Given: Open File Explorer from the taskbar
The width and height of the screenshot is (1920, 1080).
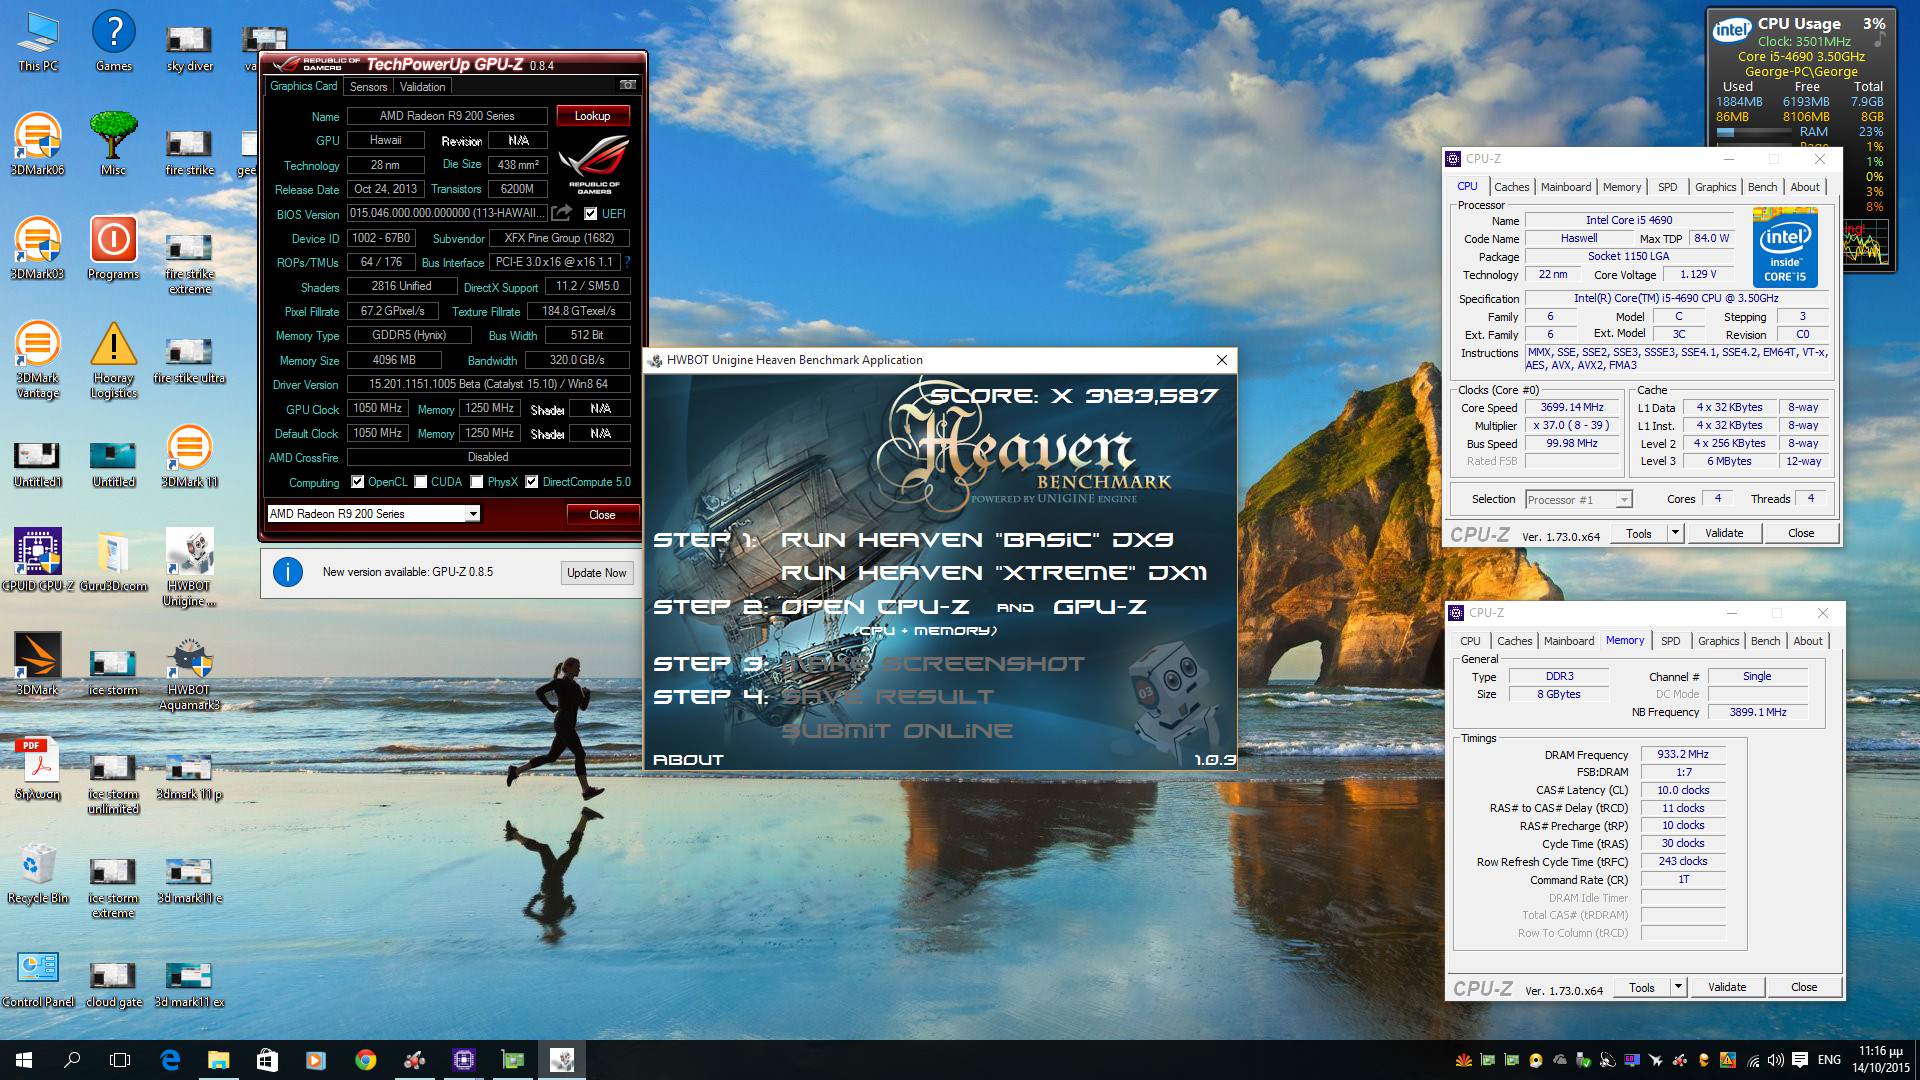Looking at the screenshot, I should tap(218, 1060).
